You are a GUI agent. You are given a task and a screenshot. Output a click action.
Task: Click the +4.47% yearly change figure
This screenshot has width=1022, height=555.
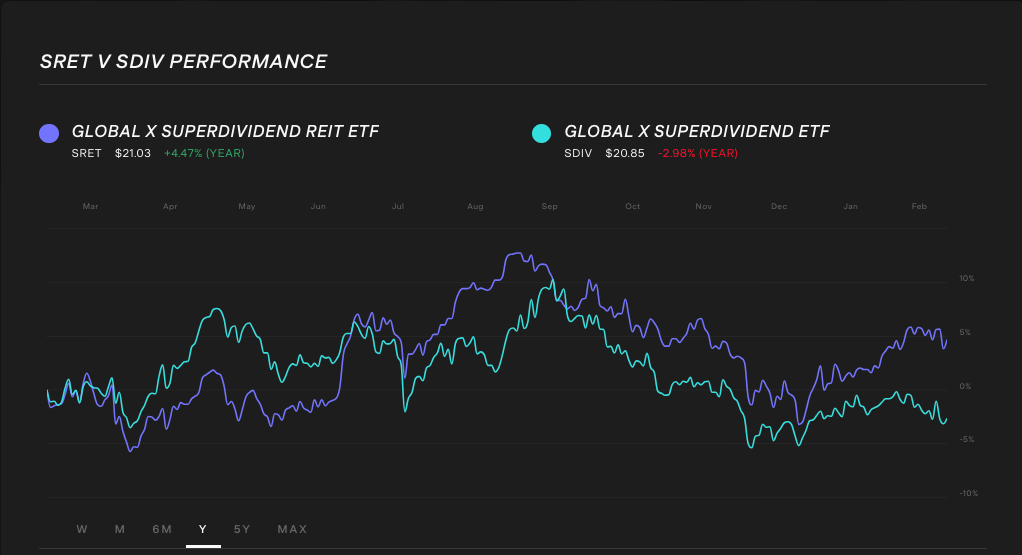pyautogui.click(x=204, y=153)
